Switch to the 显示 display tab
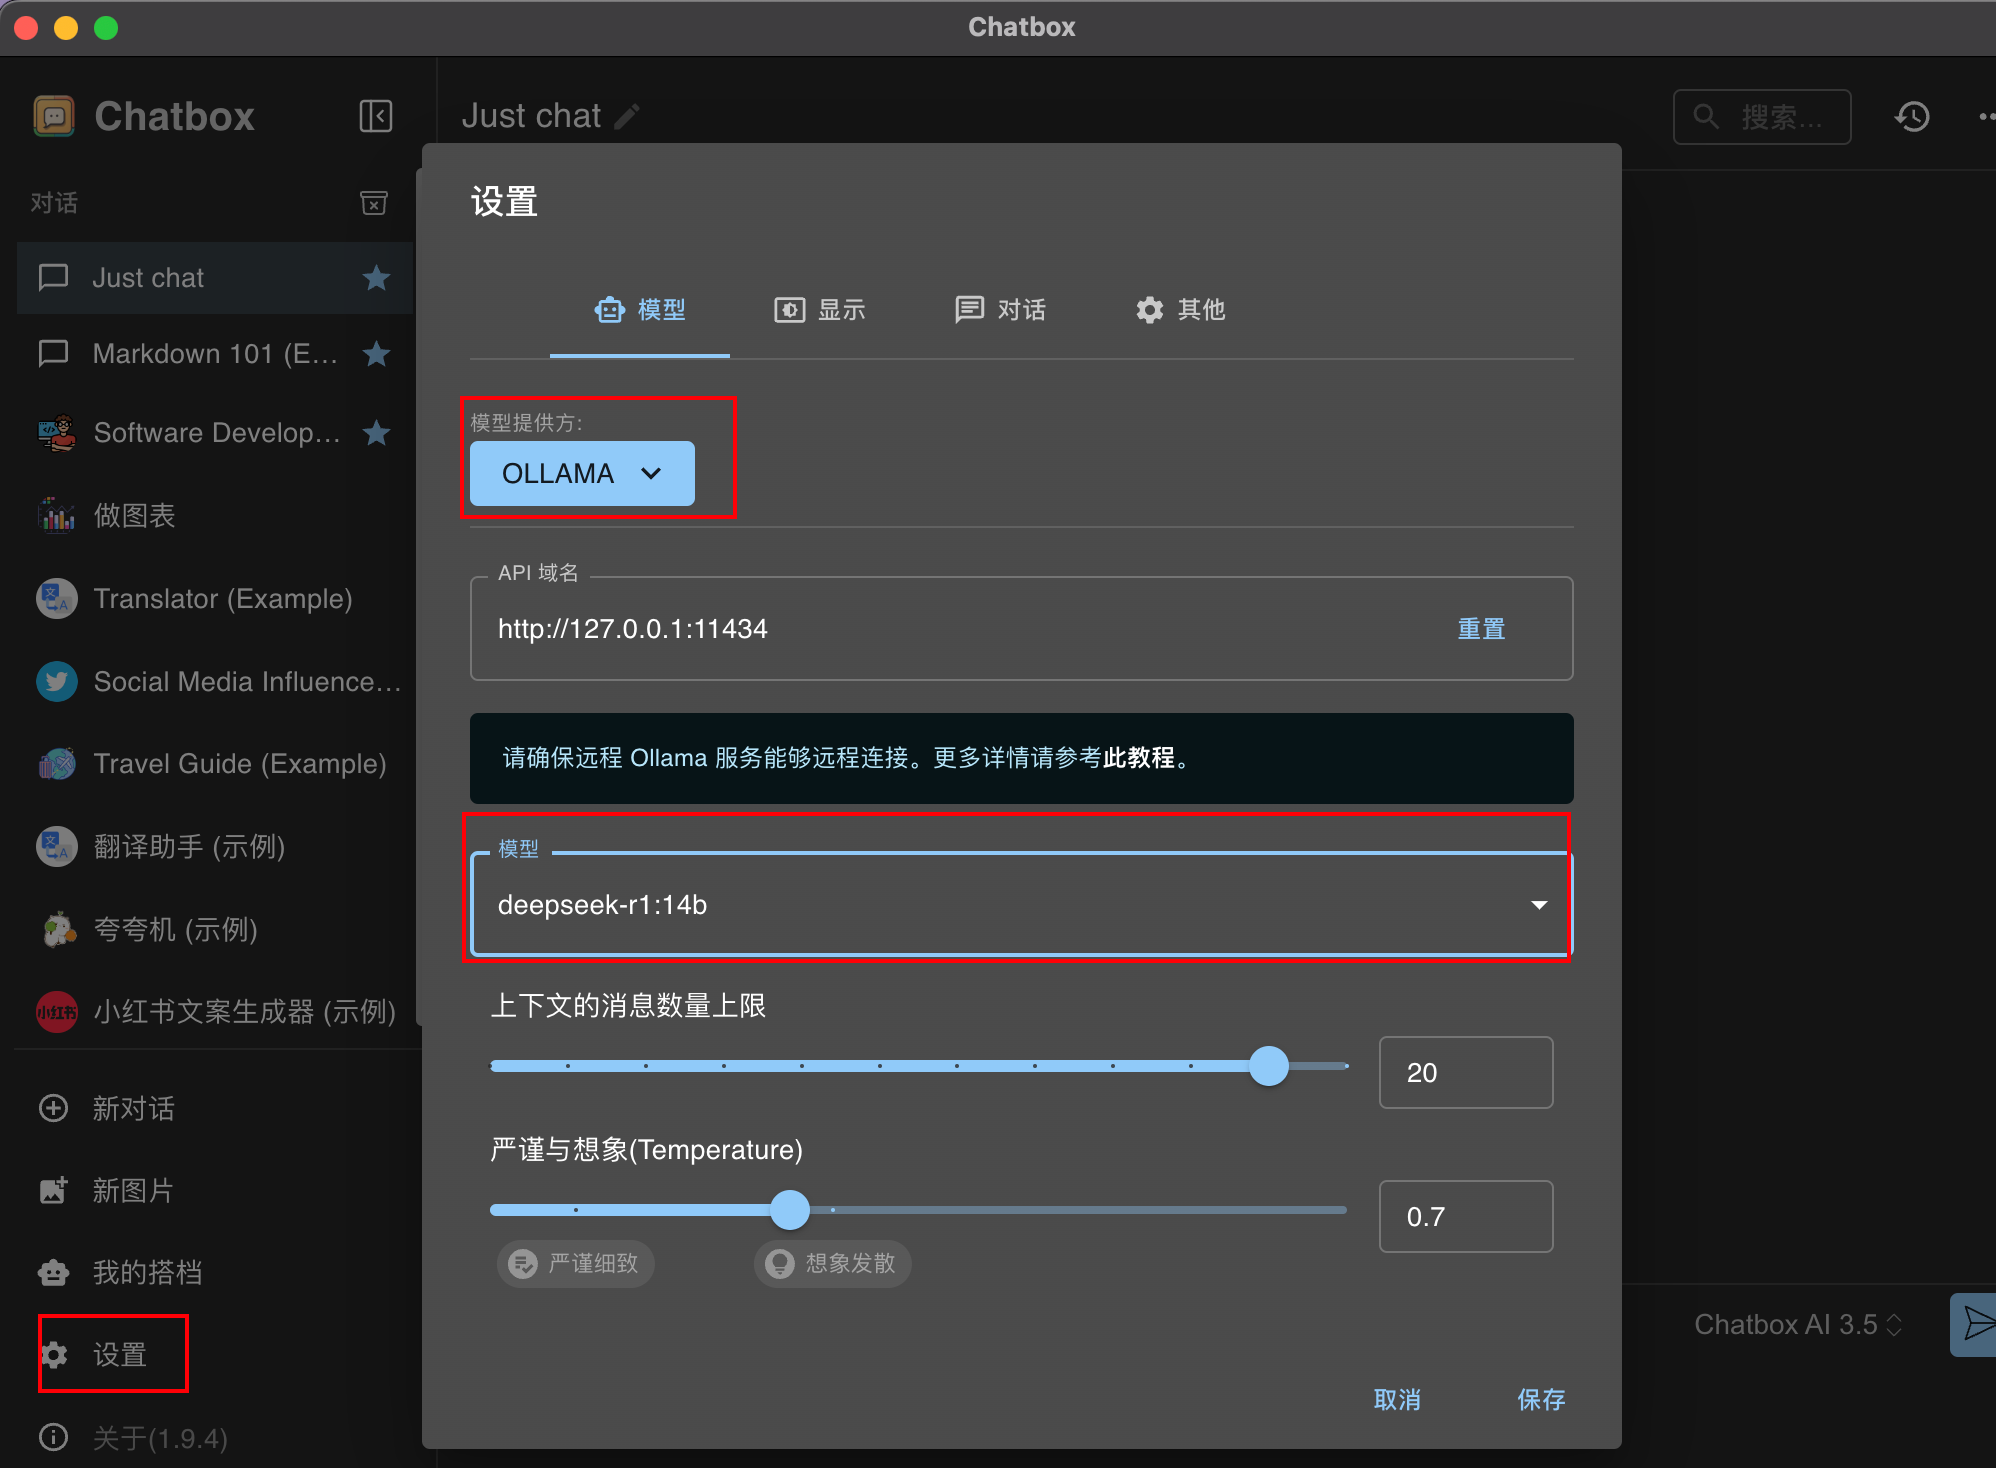Screen dimensions: 1996x1468 [x=820, y=310]
